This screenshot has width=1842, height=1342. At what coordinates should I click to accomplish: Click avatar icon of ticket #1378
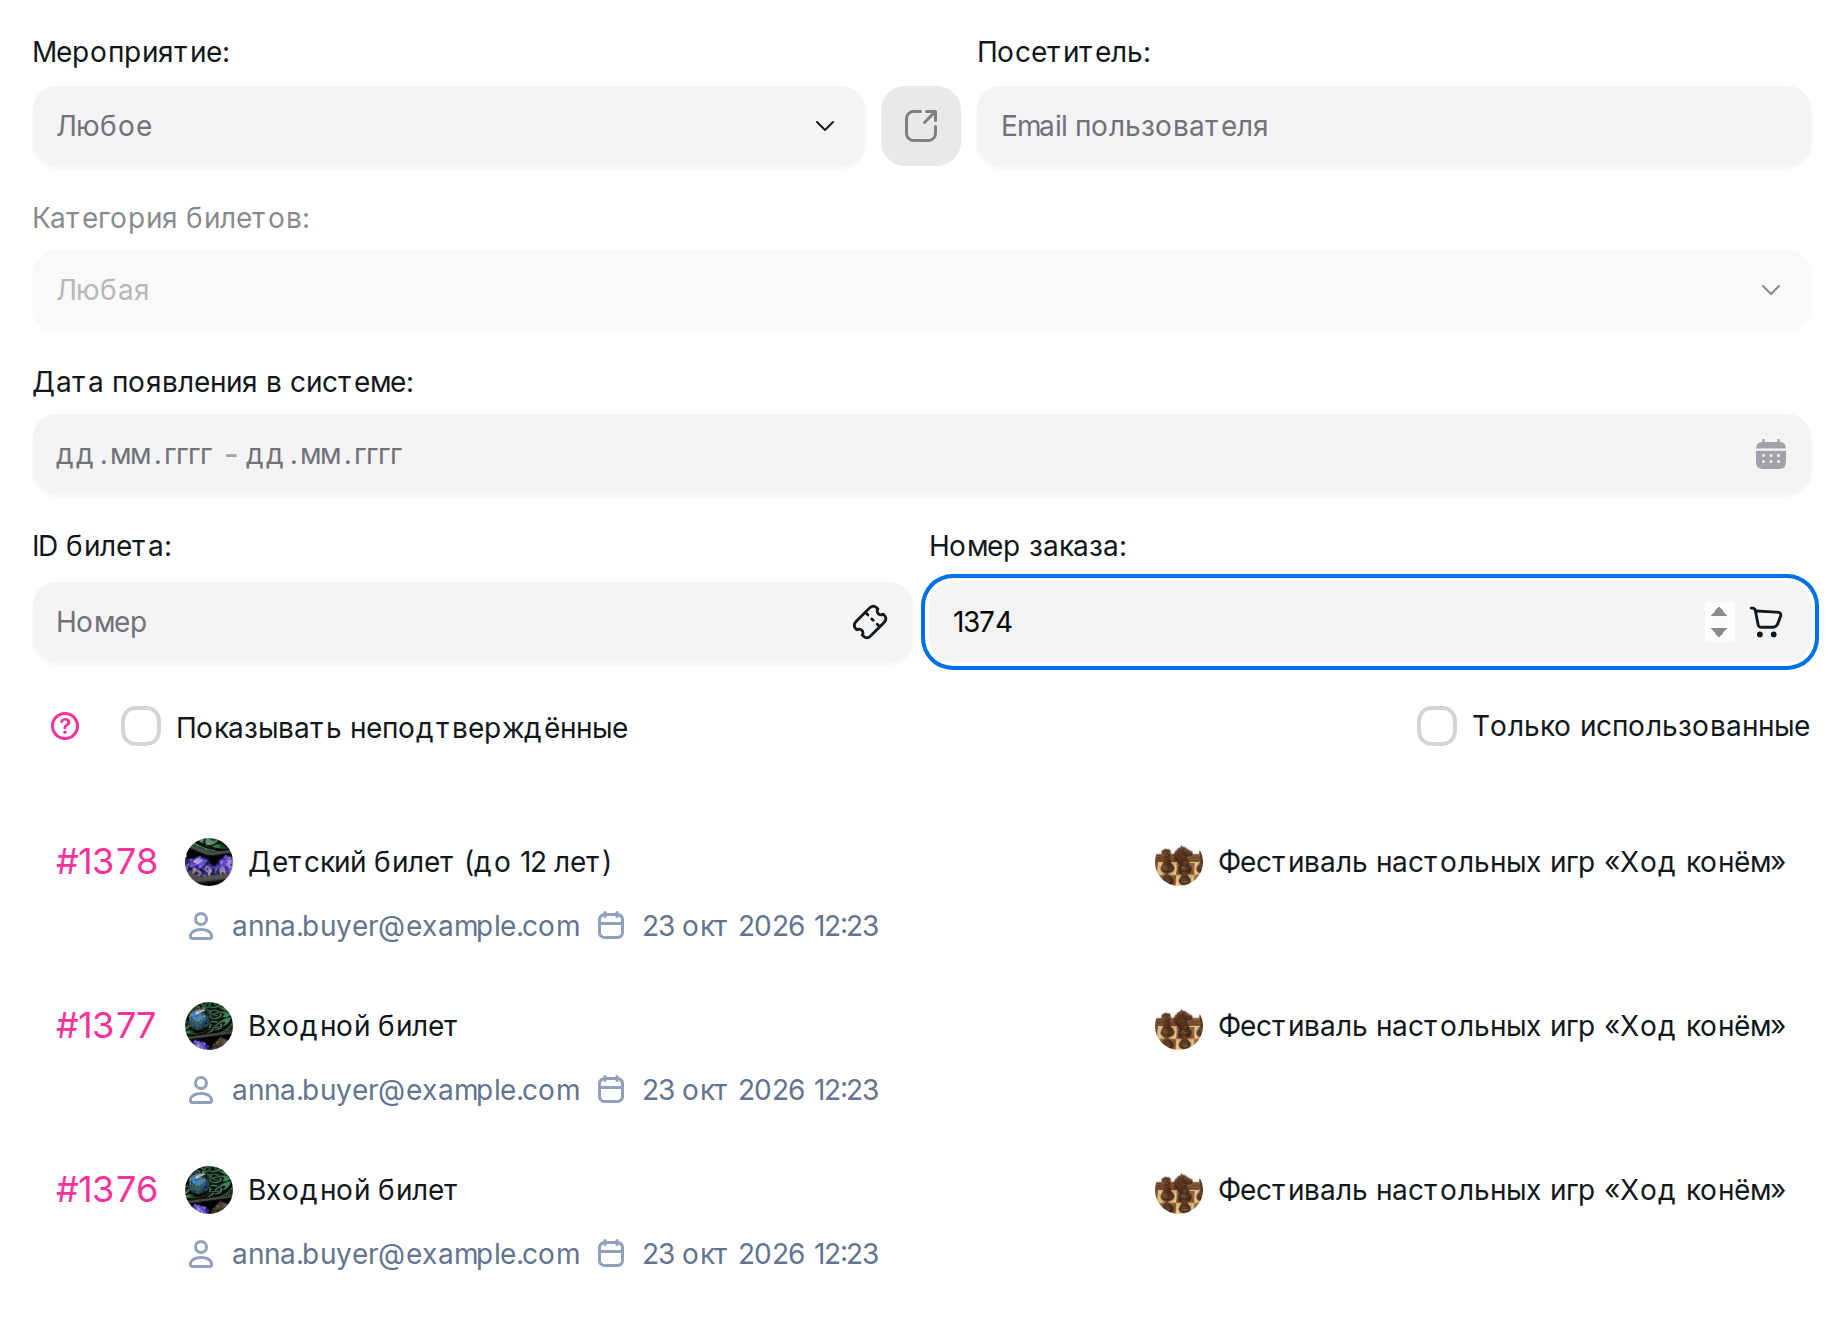coord(209,862)
